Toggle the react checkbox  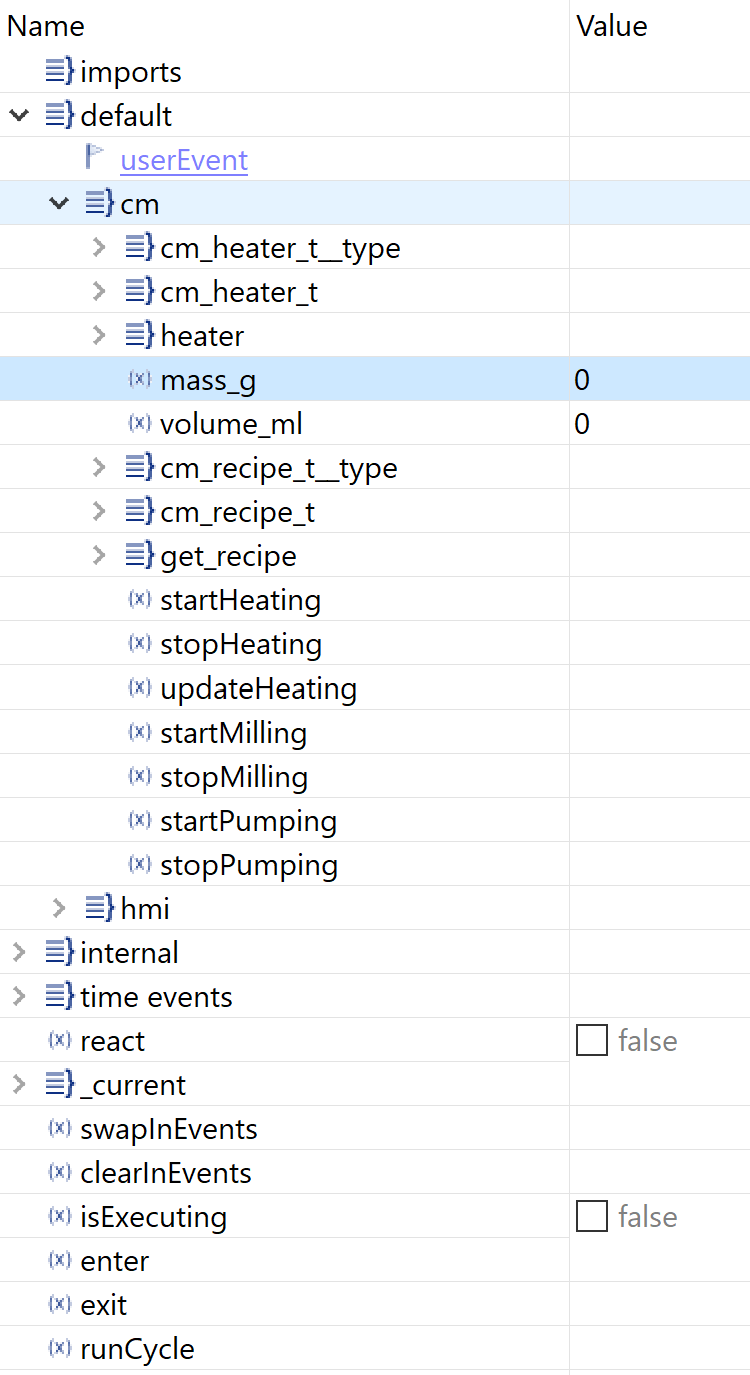591,1040
